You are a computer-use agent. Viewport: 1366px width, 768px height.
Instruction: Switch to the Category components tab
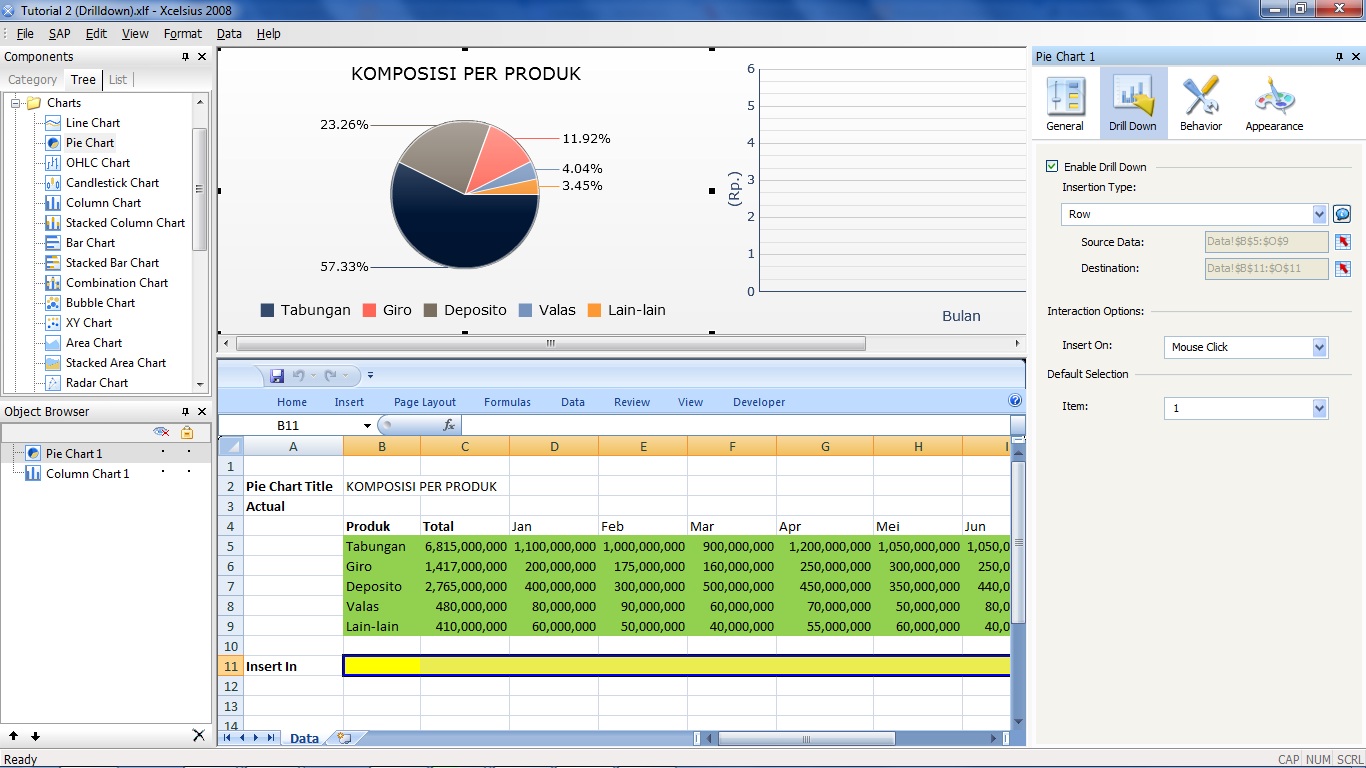tap(32, 80)
